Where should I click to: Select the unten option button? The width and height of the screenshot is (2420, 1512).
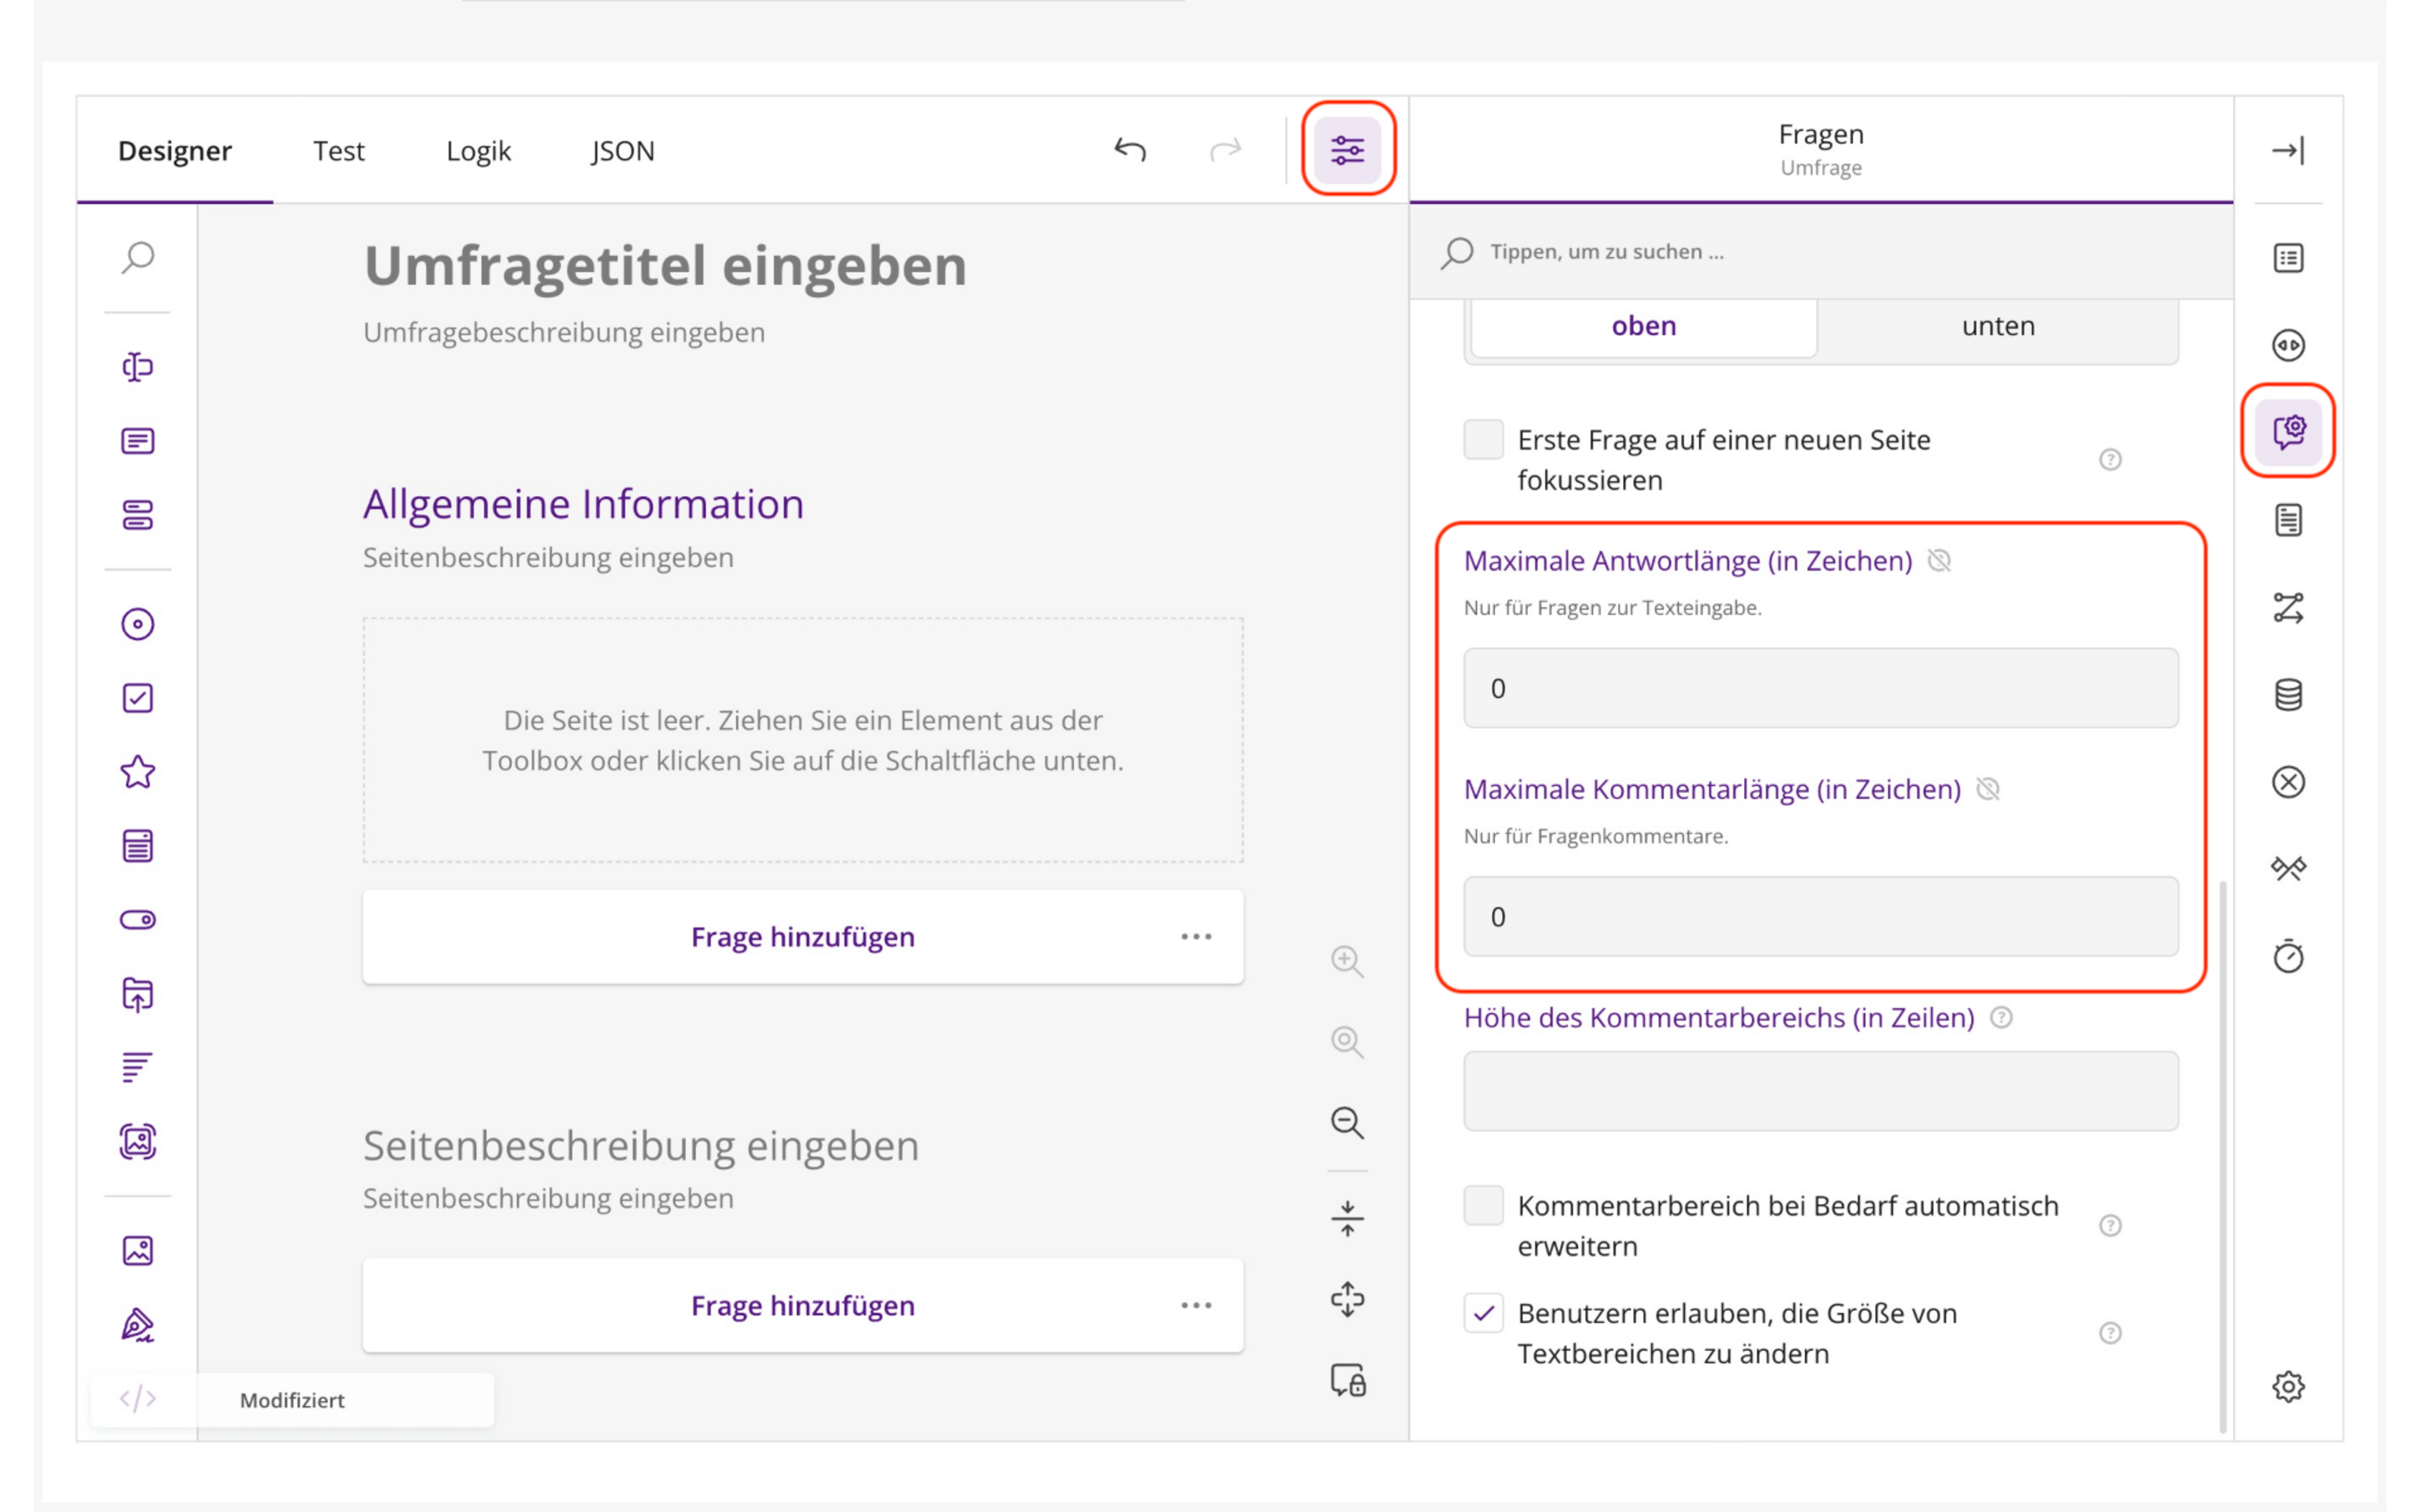[x=1997, y=326]
